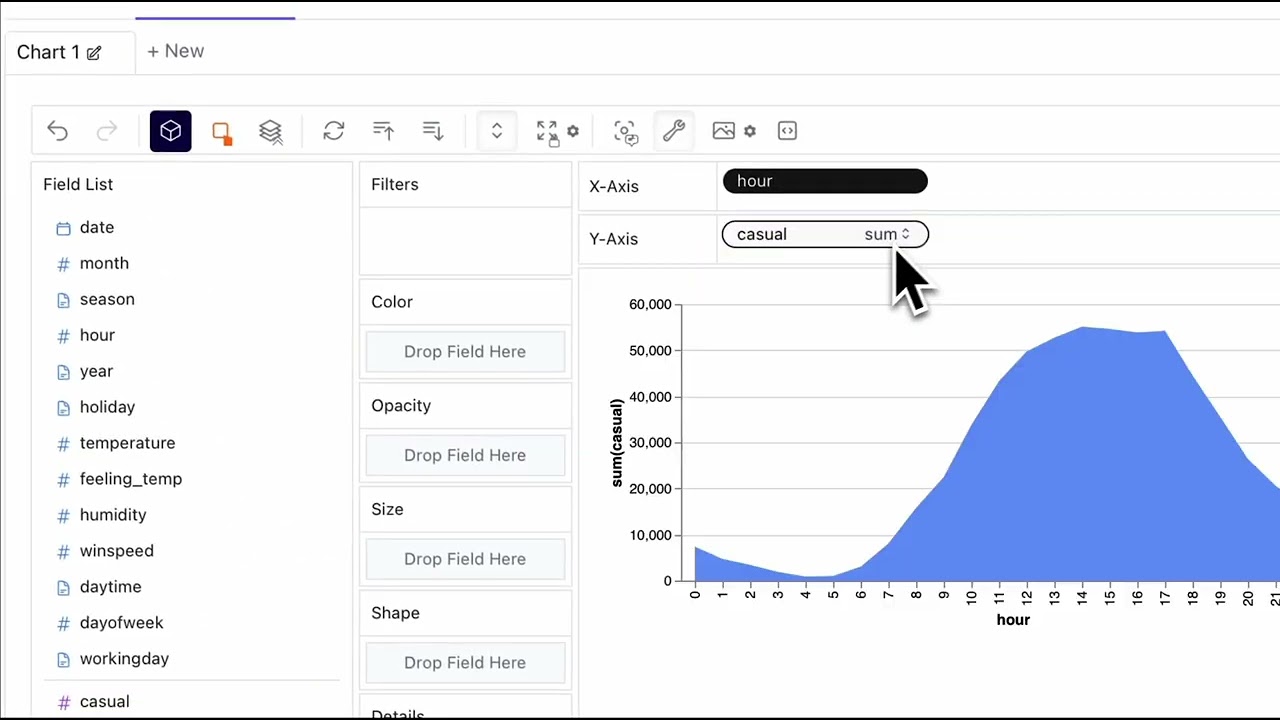
Task: Click the Chart 1 rename pencil icon
Action: (x=94, y=53)
